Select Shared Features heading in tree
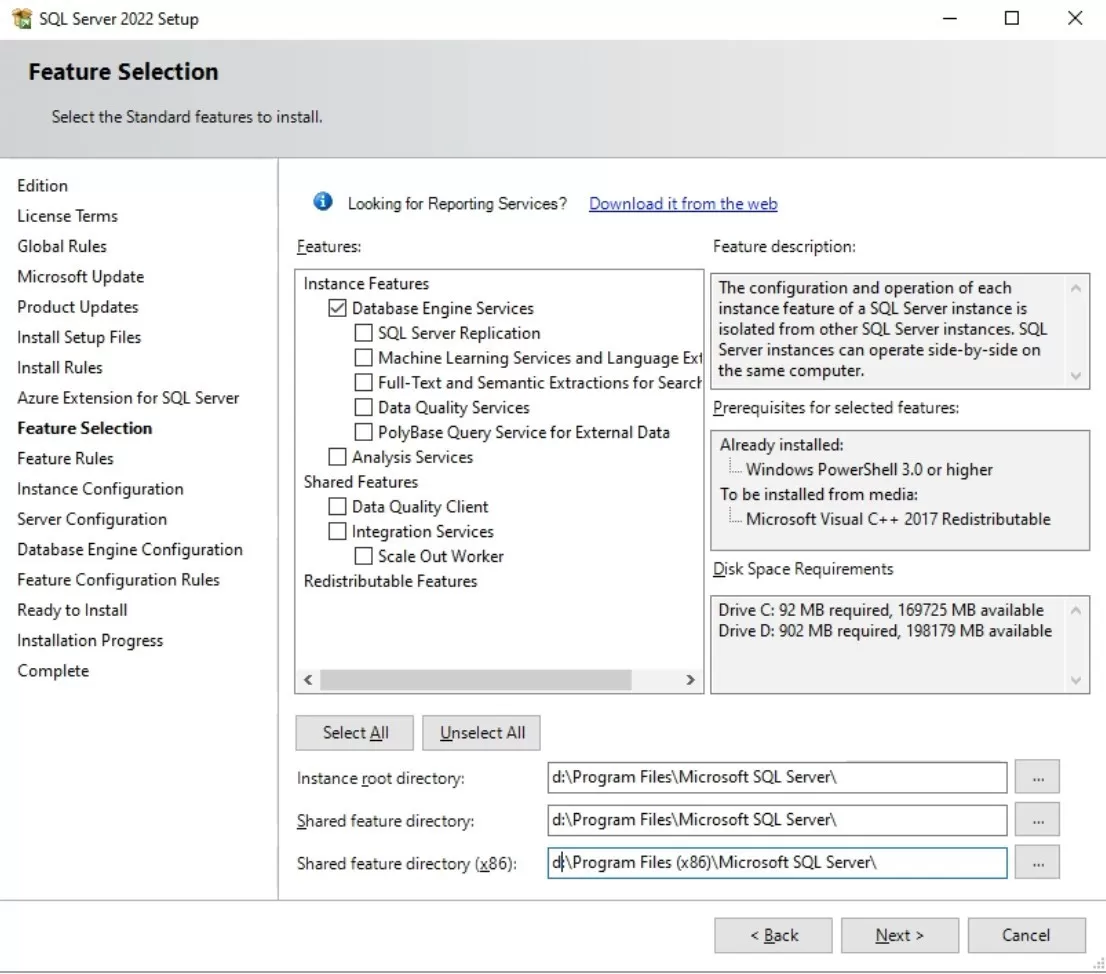The width and height of the screenshot is (1106, 974). pyautogui.click(x=360, y=482)
